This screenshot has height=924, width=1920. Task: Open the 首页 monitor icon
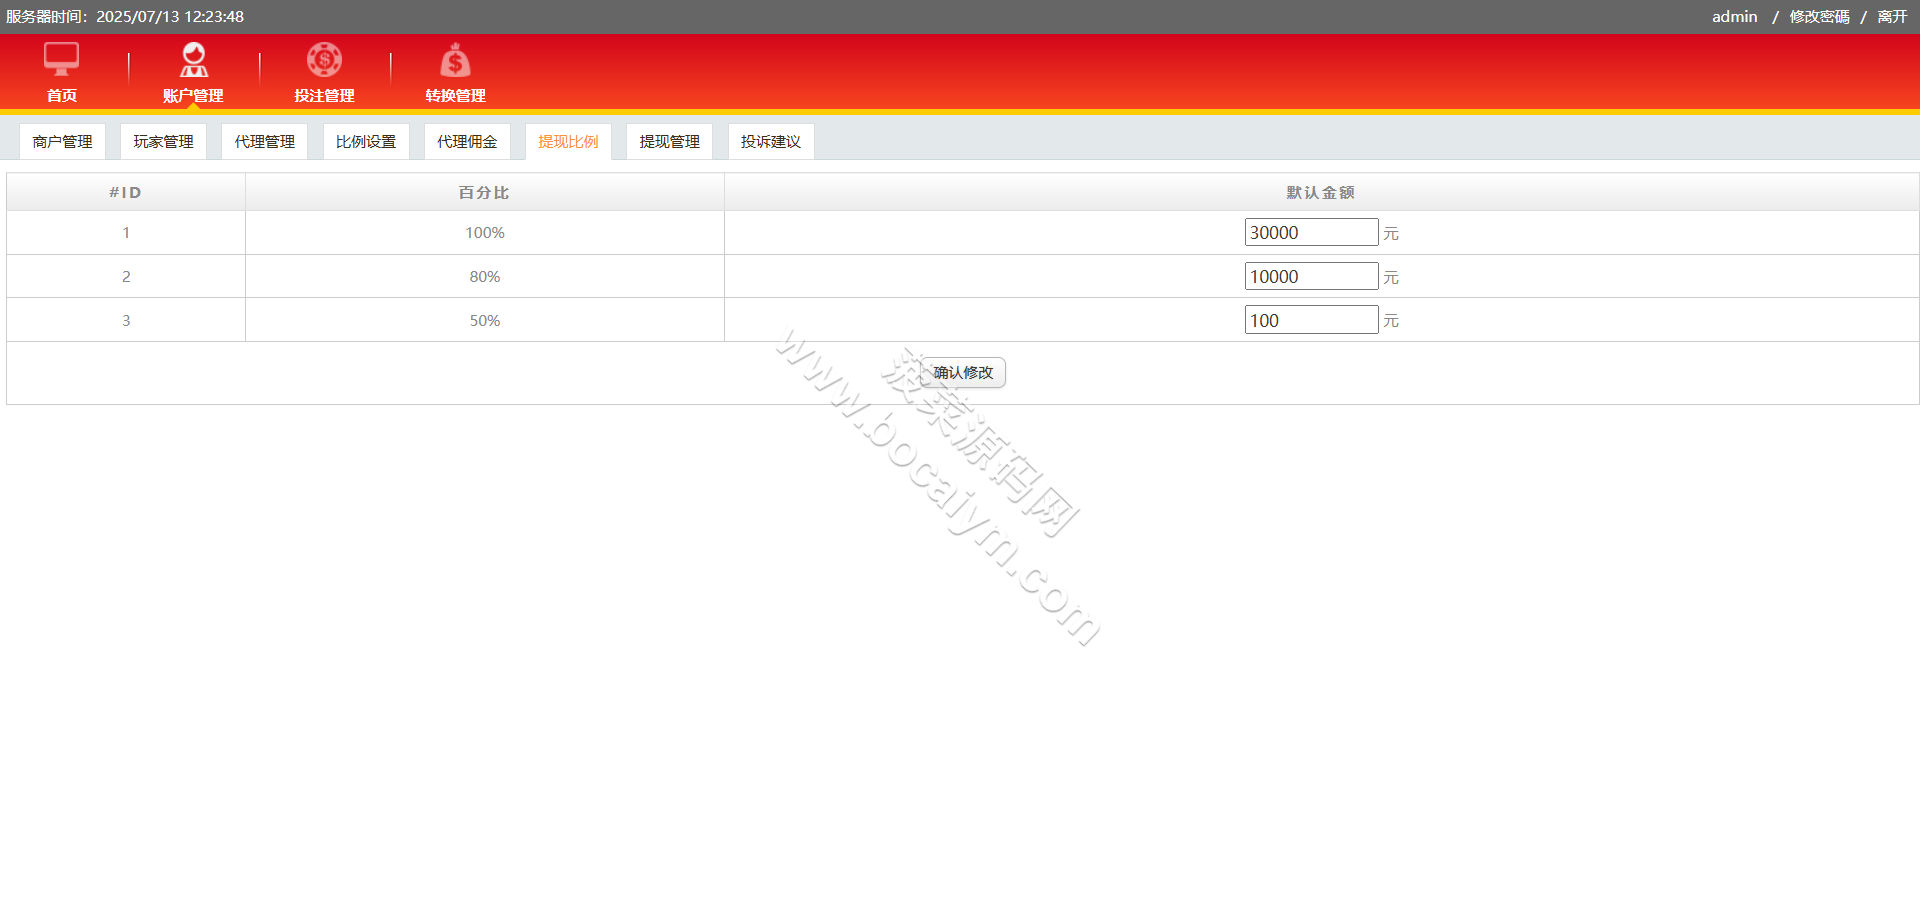(x=61, y=60)
